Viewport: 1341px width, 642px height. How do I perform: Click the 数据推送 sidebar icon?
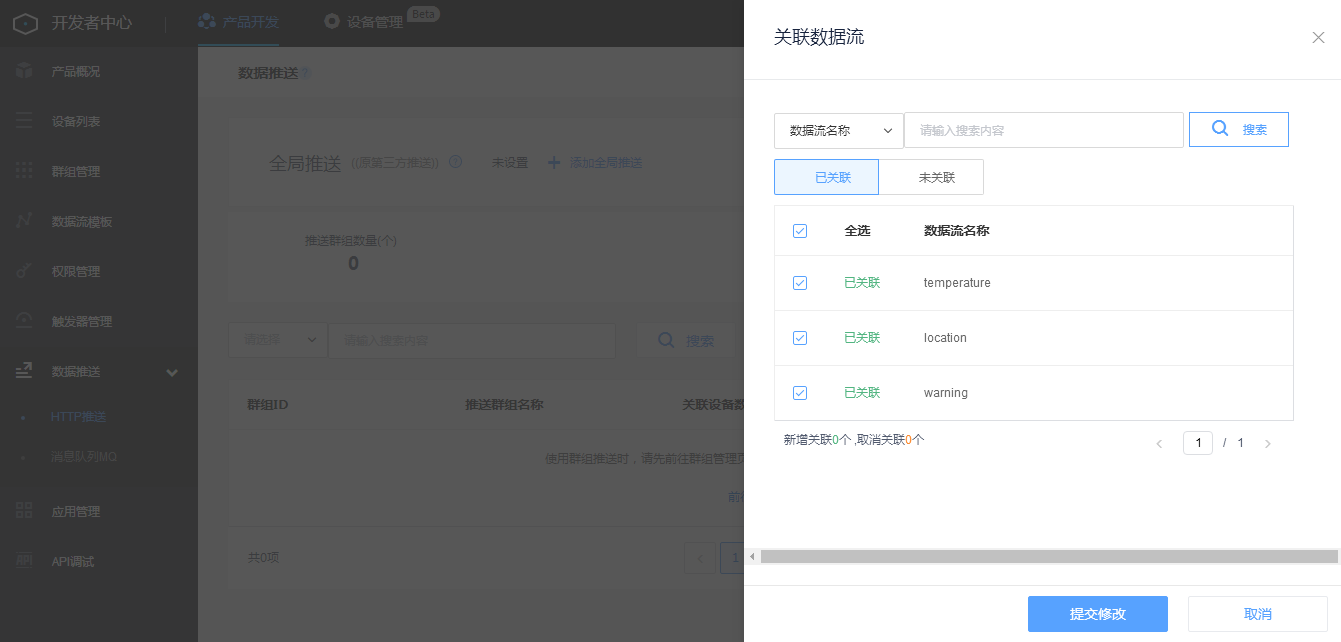coord(24,371)
